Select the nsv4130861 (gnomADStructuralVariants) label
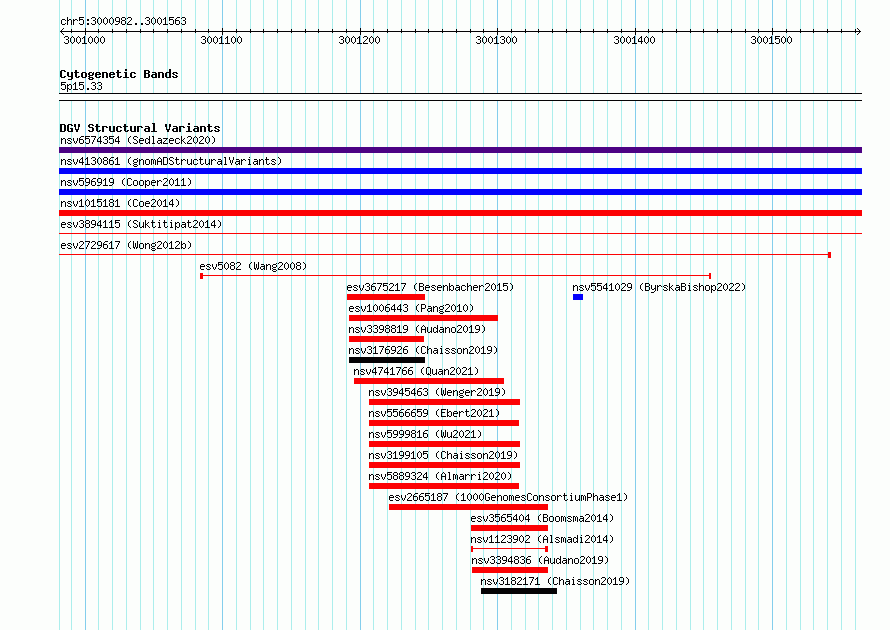 tap(171, 161)
